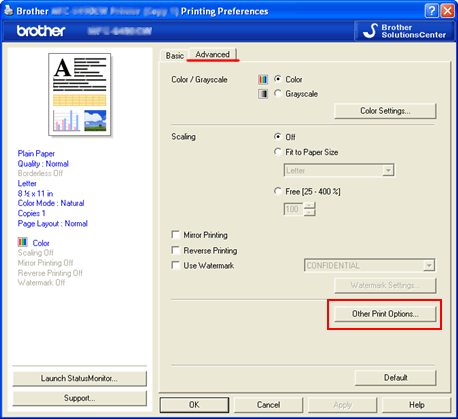The image size is (458, 419).
Task: Click the color icon beside Color option
Action: [263, 80]
